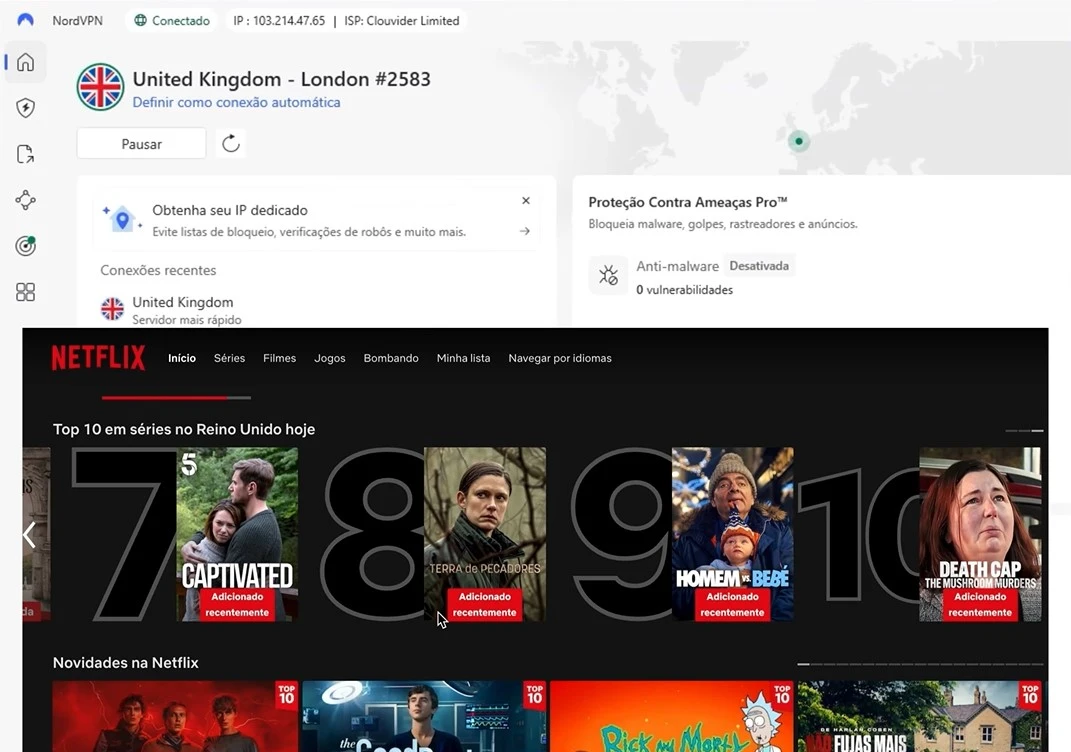Open Minha lista in Netflix

[463, 358]
